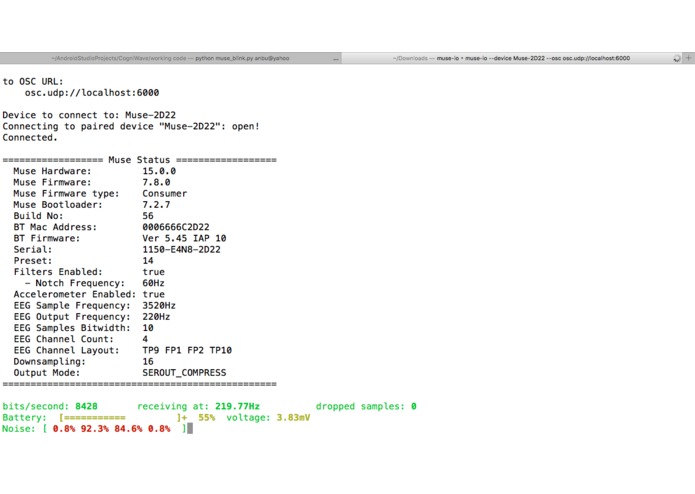Click the Serial value 1150-E4N8-2D22
The width and height of the screenshot is (695, 494).
181,249
